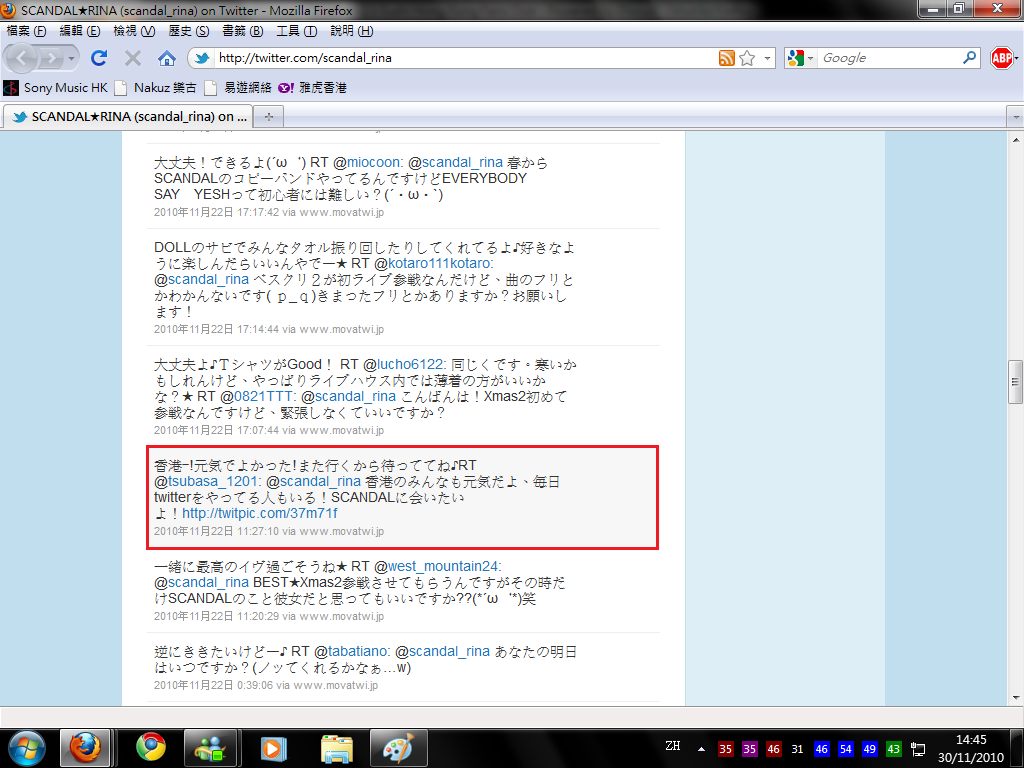The height and width of the screenshot is (768, 1024).
Task: Open the Adblock Plus ABP icon
Action: coord(1001,58)
